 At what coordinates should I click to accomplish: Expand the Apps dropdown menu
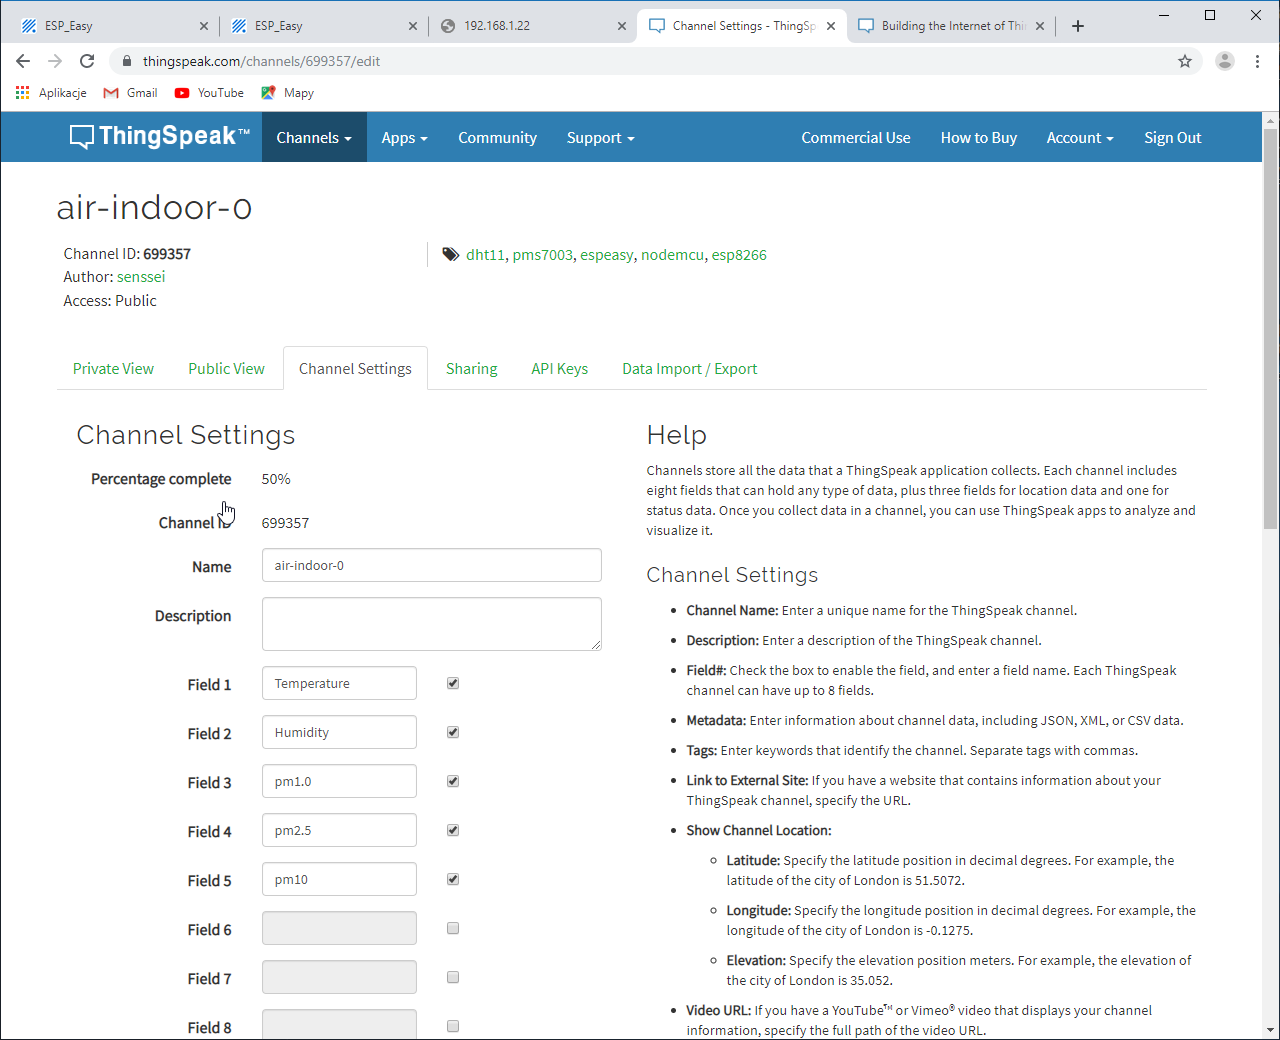(404, 137)
